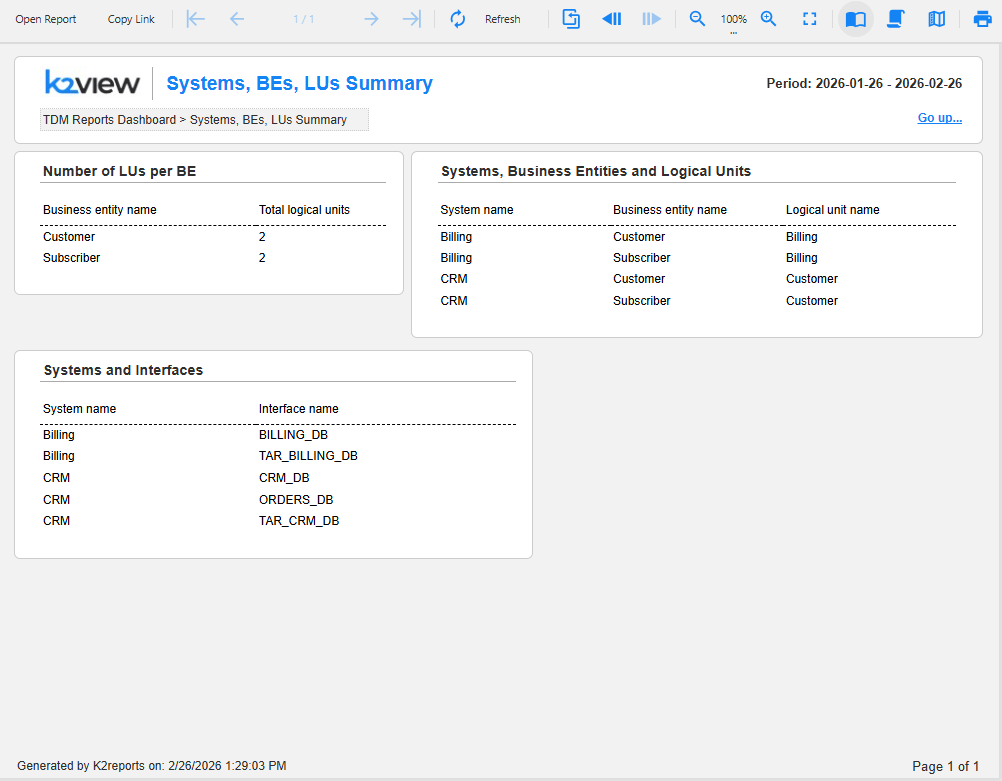Print the report using printer icon
The image size is (1002, 781).
click(x=982, y=19)
